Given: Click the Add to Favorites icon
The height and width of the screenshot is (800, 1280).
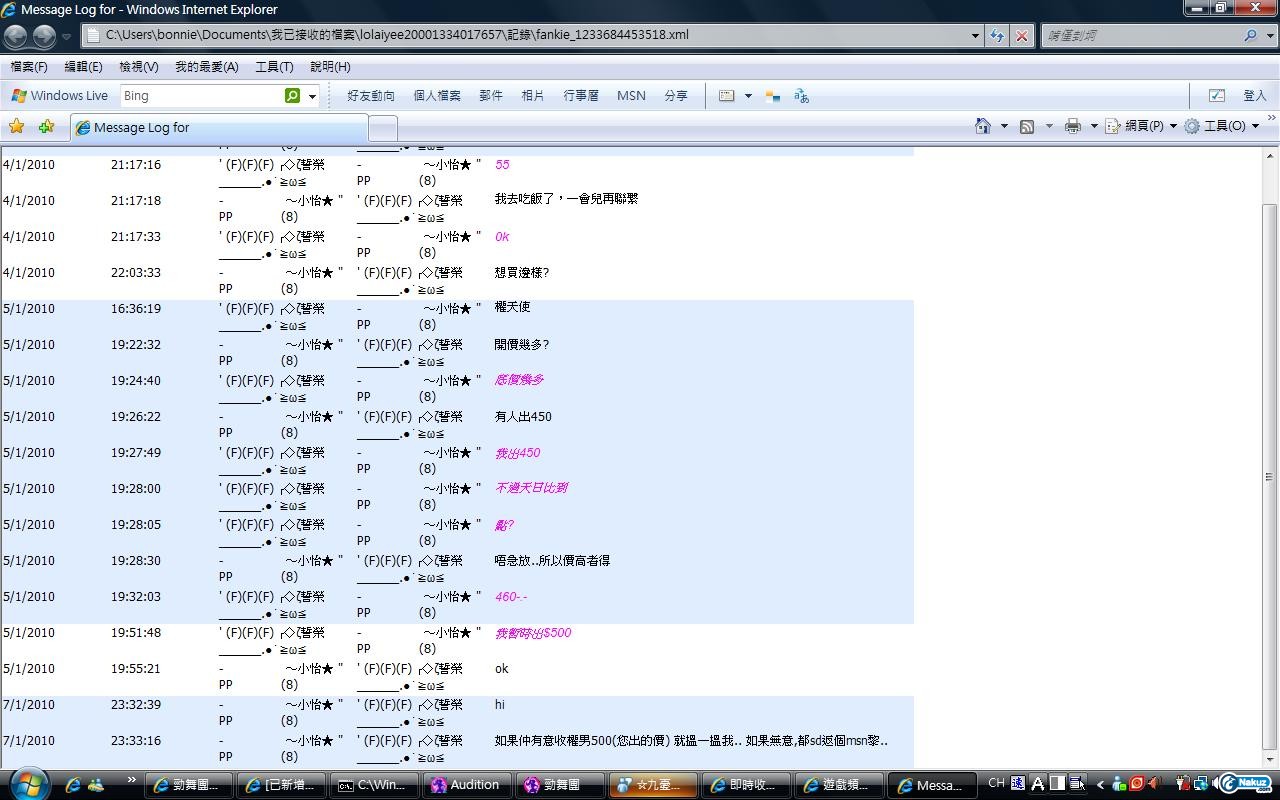Looking at the screenshot, I should tap(46, 126).
